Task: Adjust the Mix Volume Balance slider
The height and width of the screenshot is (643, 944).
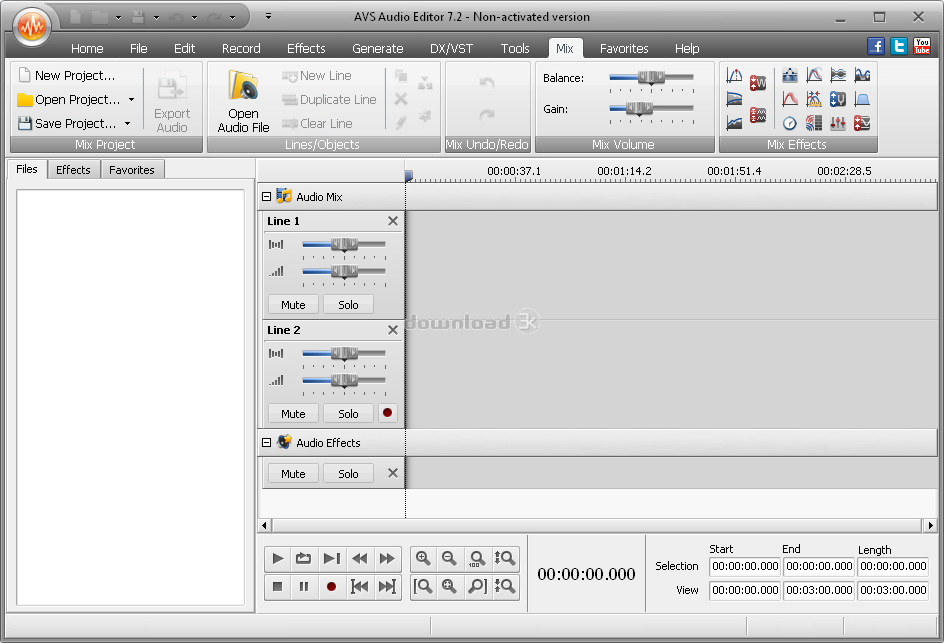Action: (651, 77)
